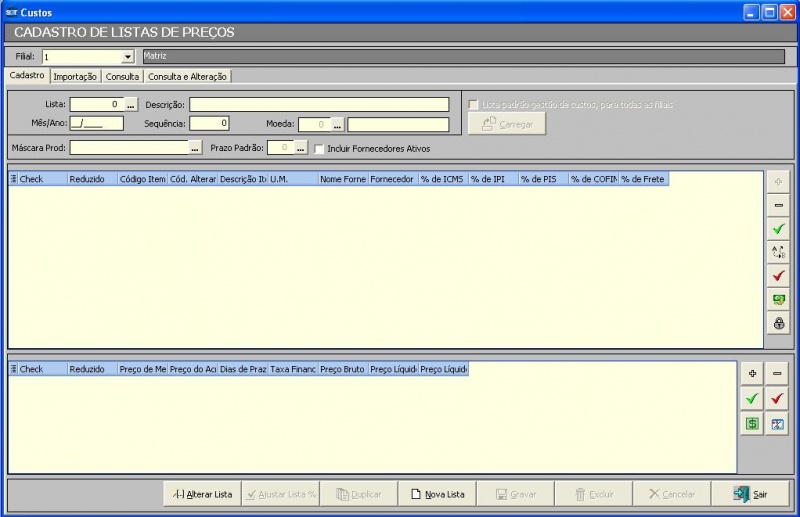Image resolution: width=800 pixels, height=517 pixels.
Task: Open the Lista lookup ellipsis button
Action: point(130,104)
